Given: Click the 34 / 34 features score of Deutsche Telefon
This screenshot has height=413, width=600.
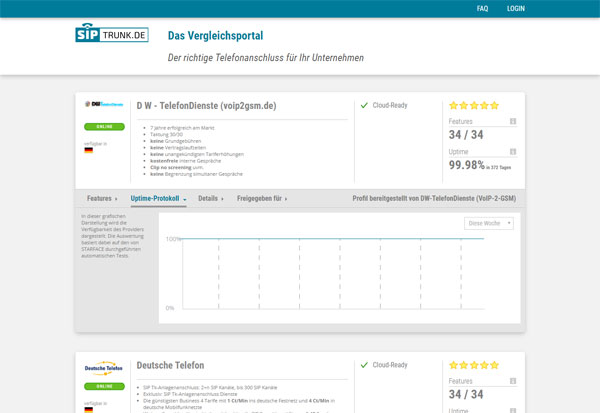Looking at the screenshot, I should click(466, 394).
